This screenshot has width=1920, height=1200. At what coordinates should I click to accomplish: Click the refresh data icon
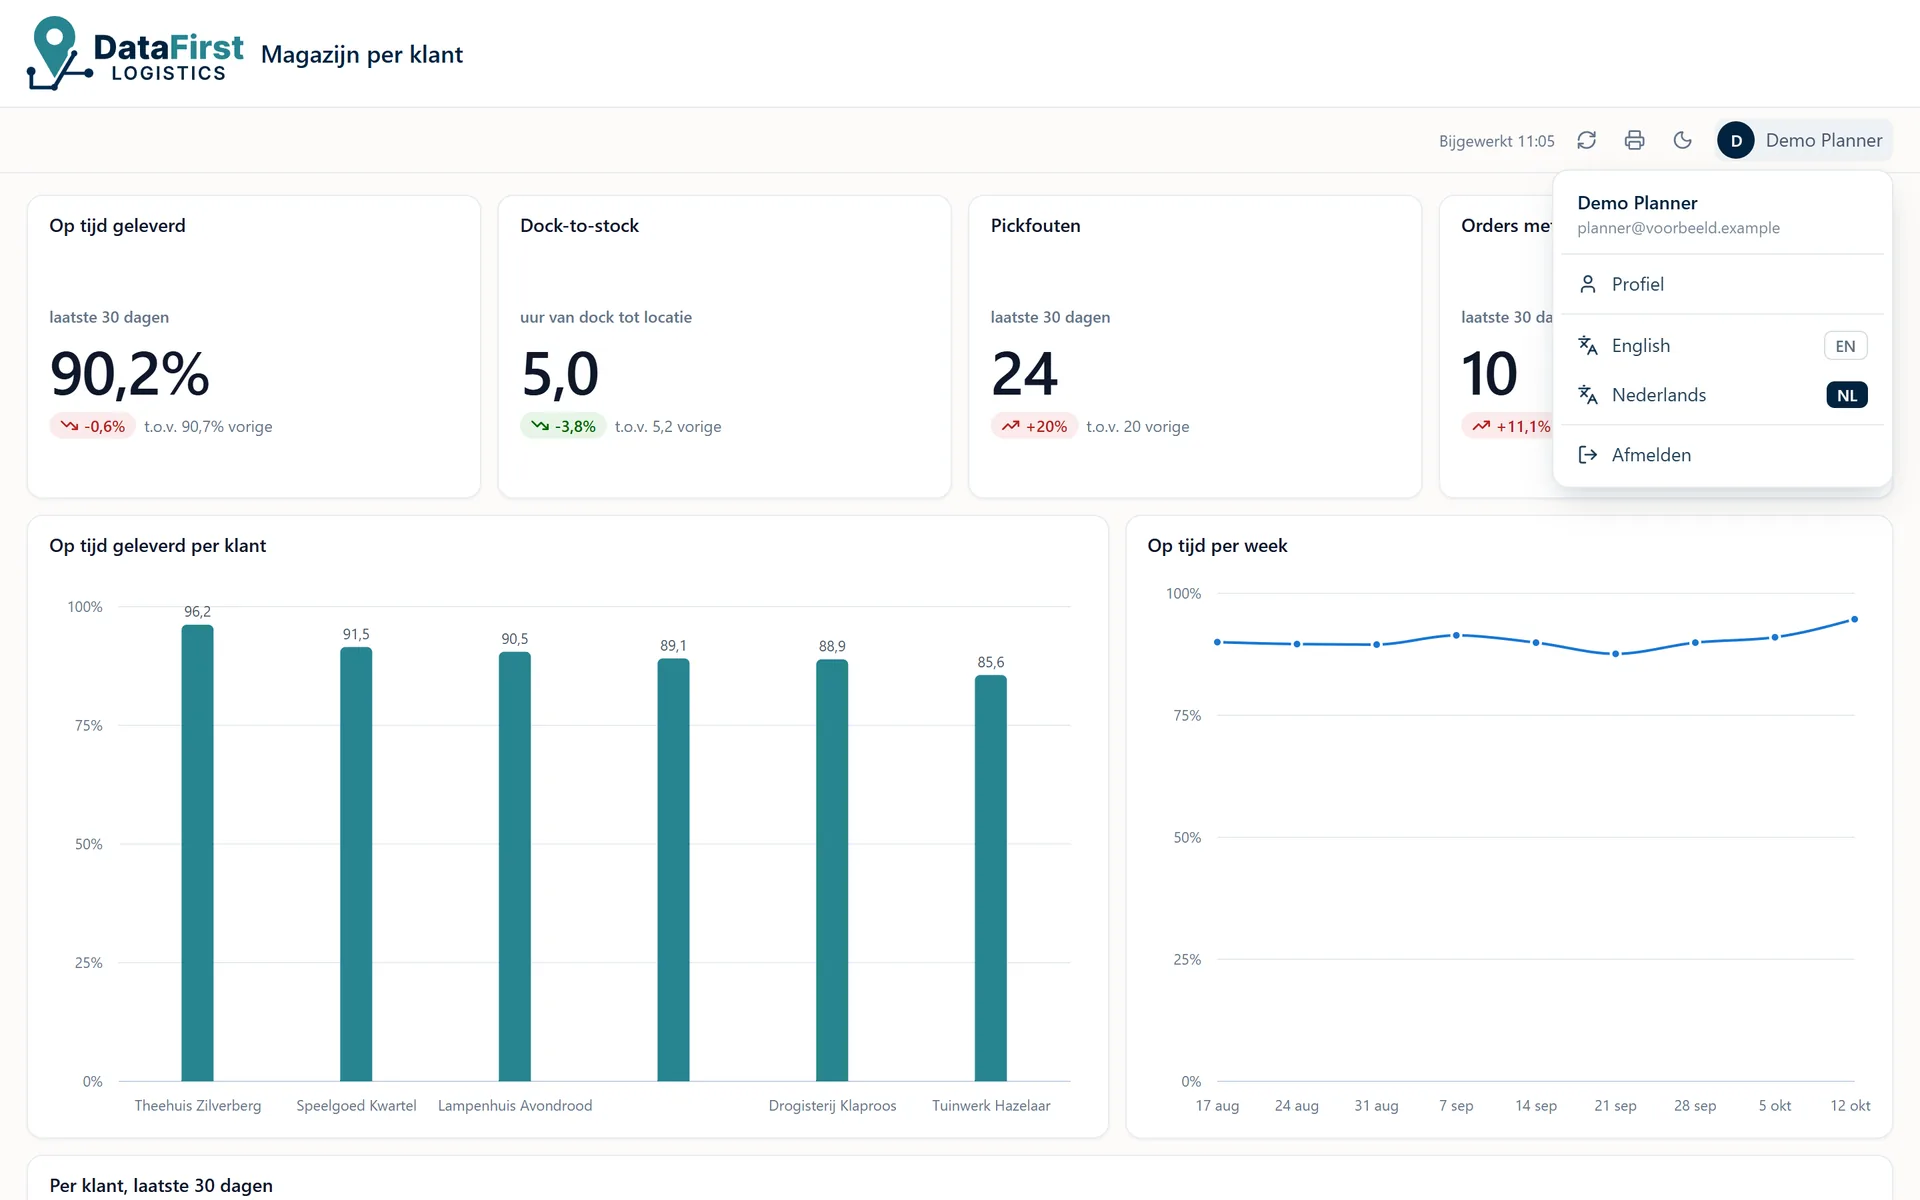[x=1586, y=140]
